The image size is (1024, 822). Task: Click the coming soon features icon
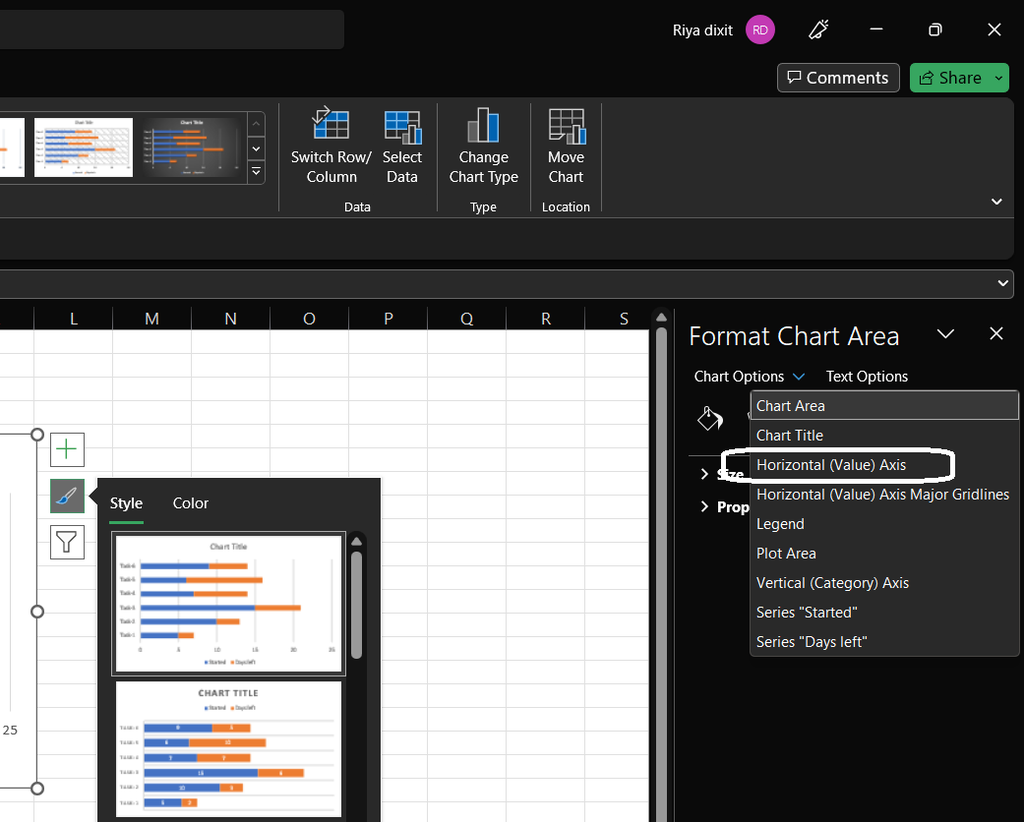(818, 30)
